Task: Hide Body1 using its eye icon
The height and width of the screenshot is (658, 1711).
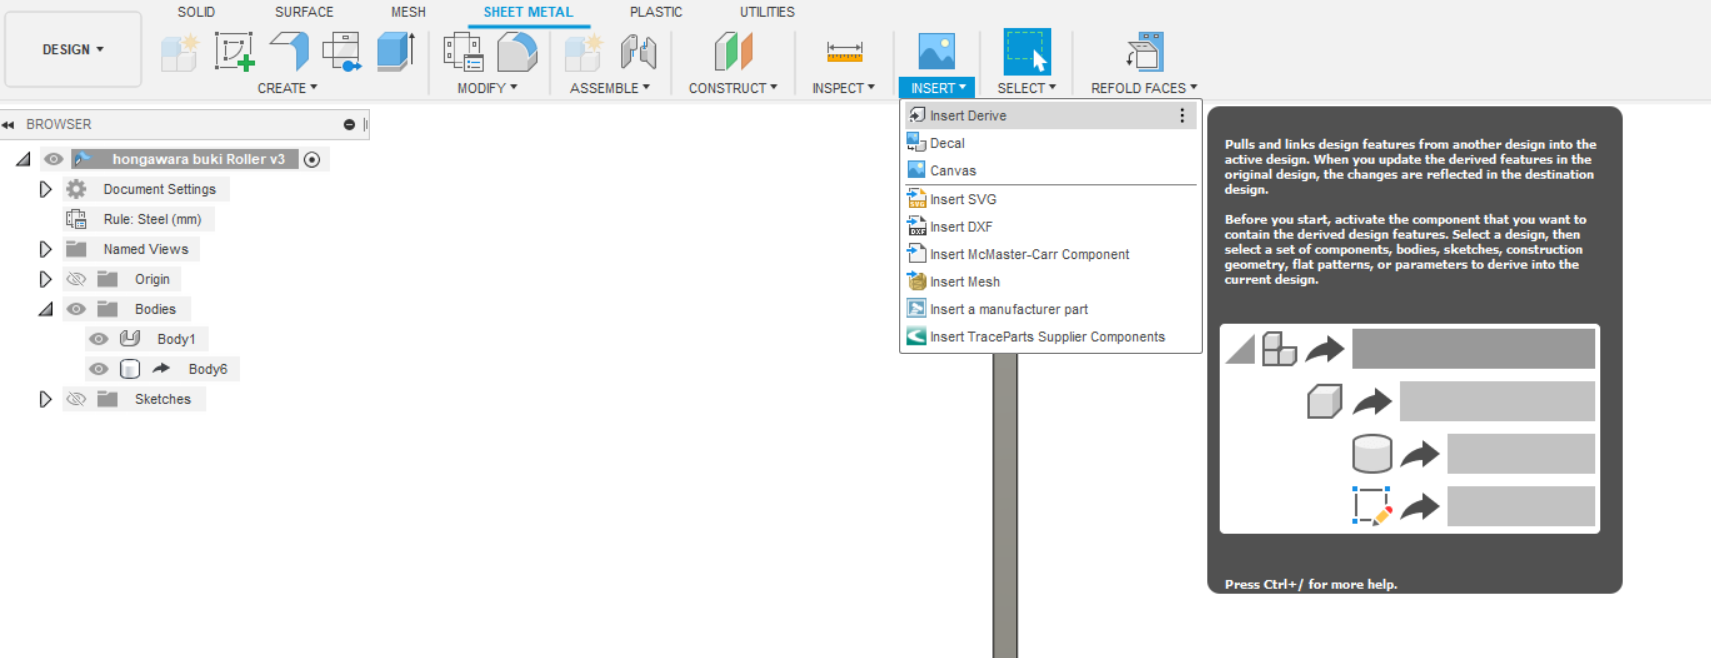Action: tap(98, 339)
